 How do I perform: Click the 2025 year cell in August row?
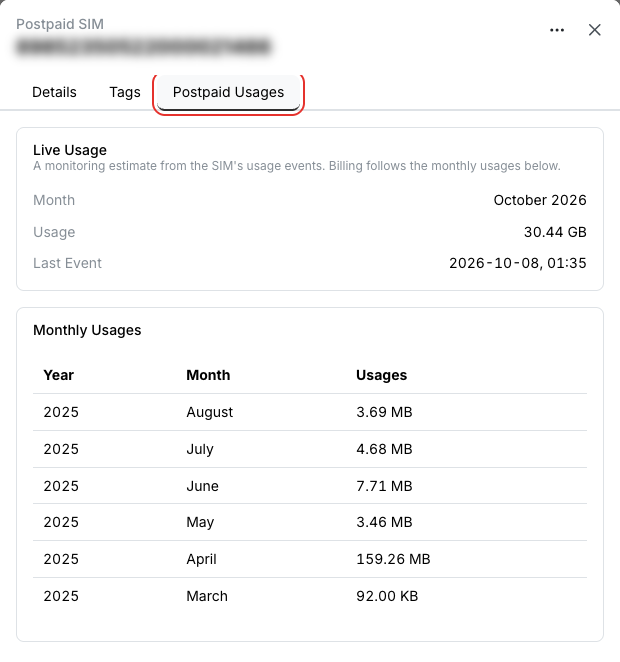tap(61, 412)
